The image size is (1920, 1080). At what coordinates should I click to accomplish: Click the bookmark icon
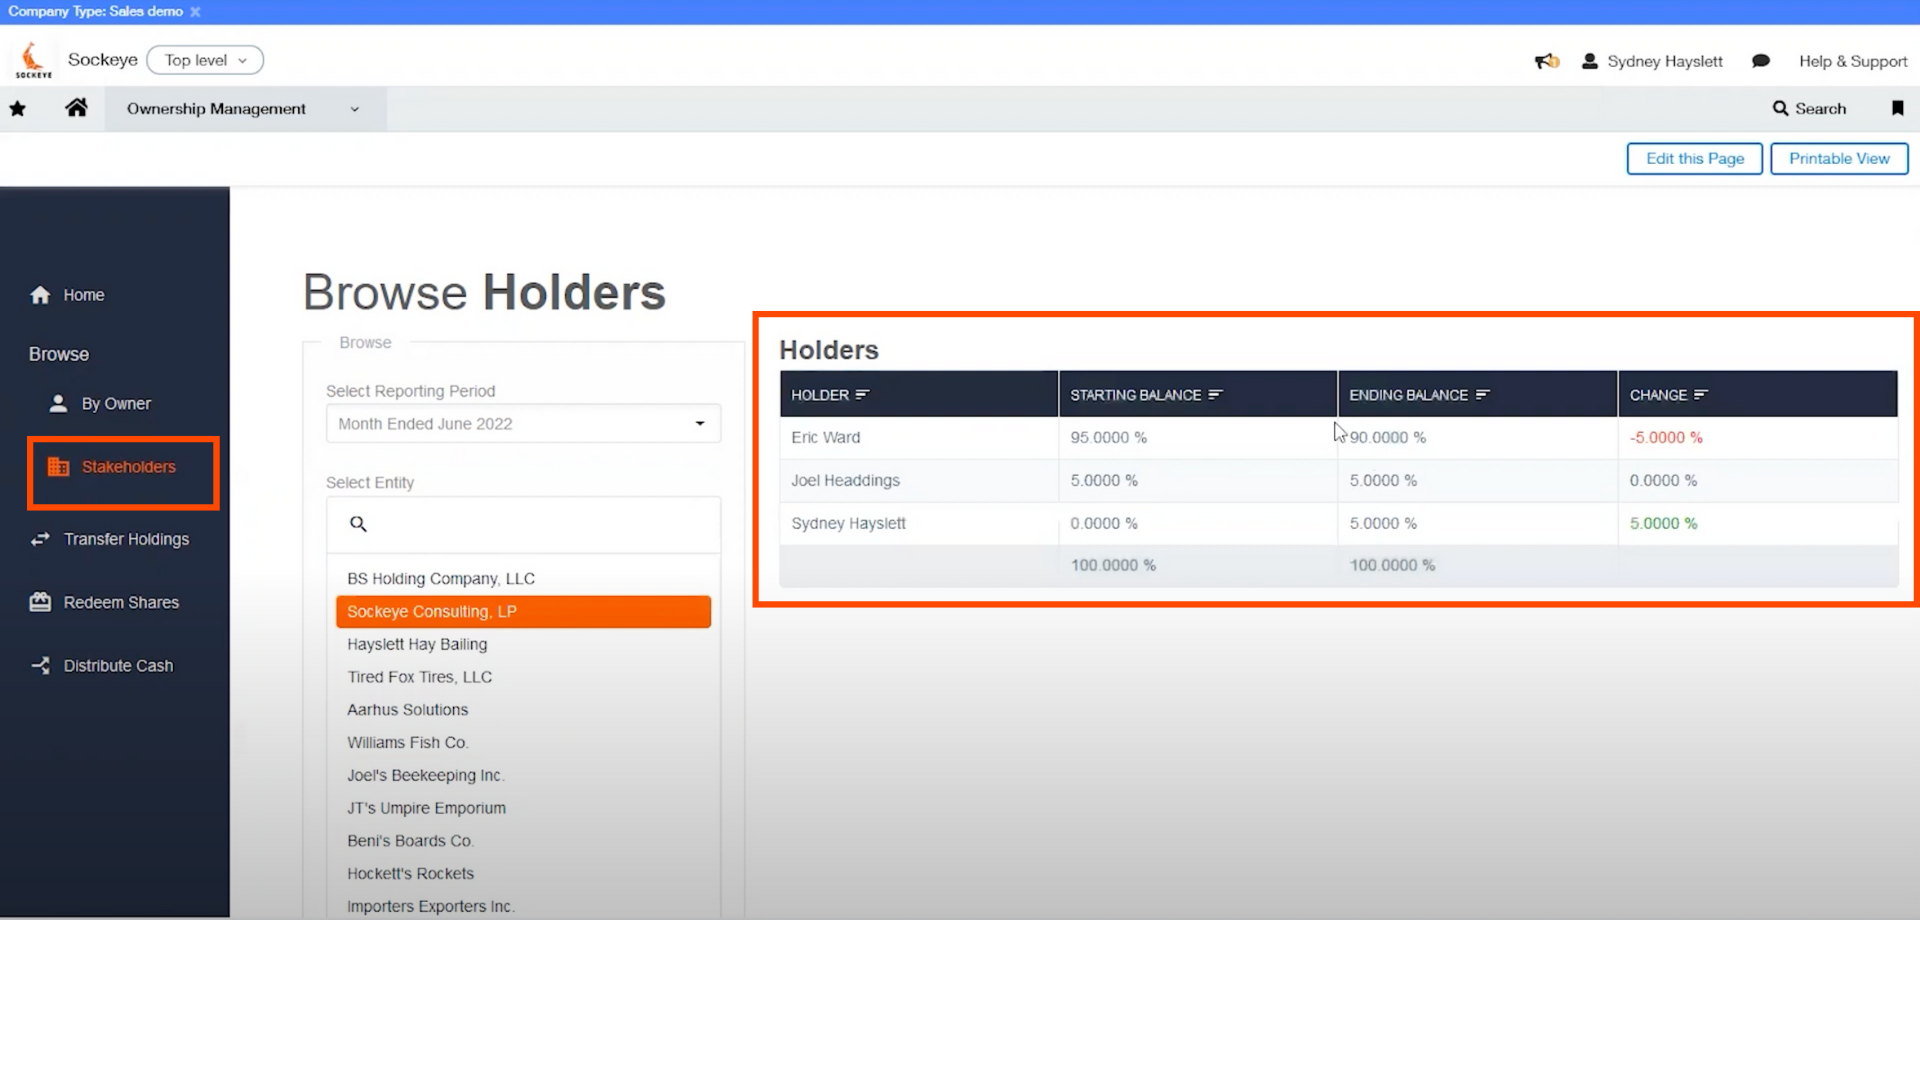pos(1897,108)
